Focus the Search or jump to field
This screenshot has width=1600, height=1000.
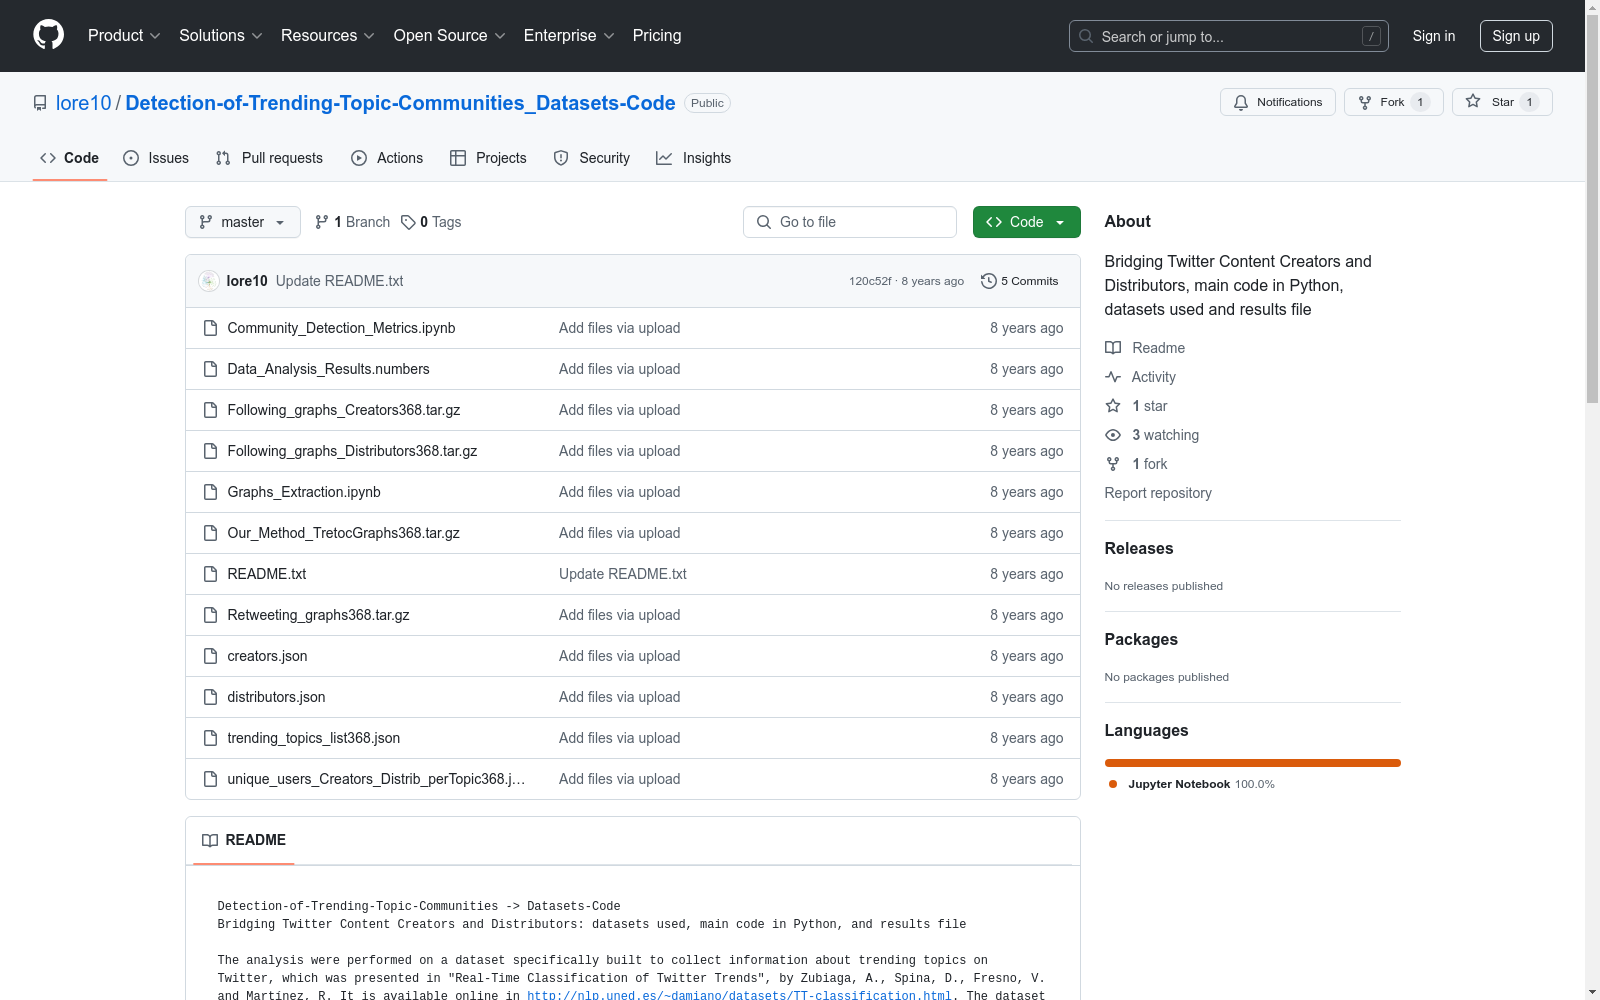pyautogui.click(x=1229, y=36)
